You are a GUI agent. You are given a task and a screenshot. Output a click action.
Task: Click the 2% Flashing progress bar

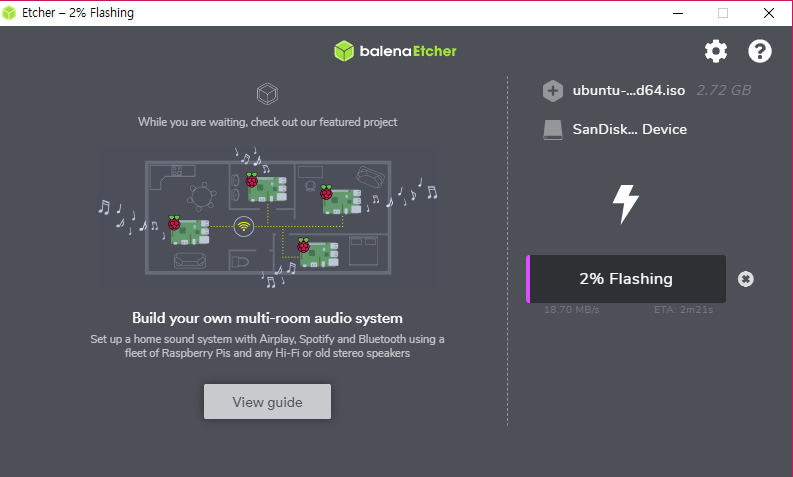[626, 279]
